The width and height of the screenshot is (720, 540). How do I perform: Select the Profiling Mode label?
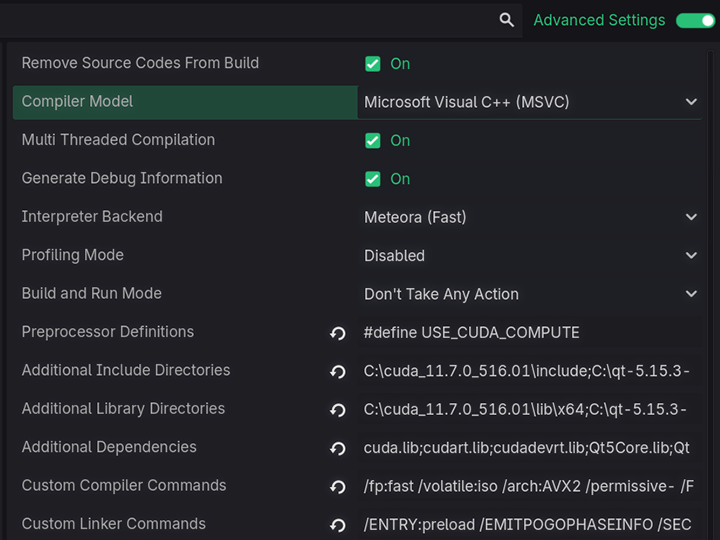point(73,255)
